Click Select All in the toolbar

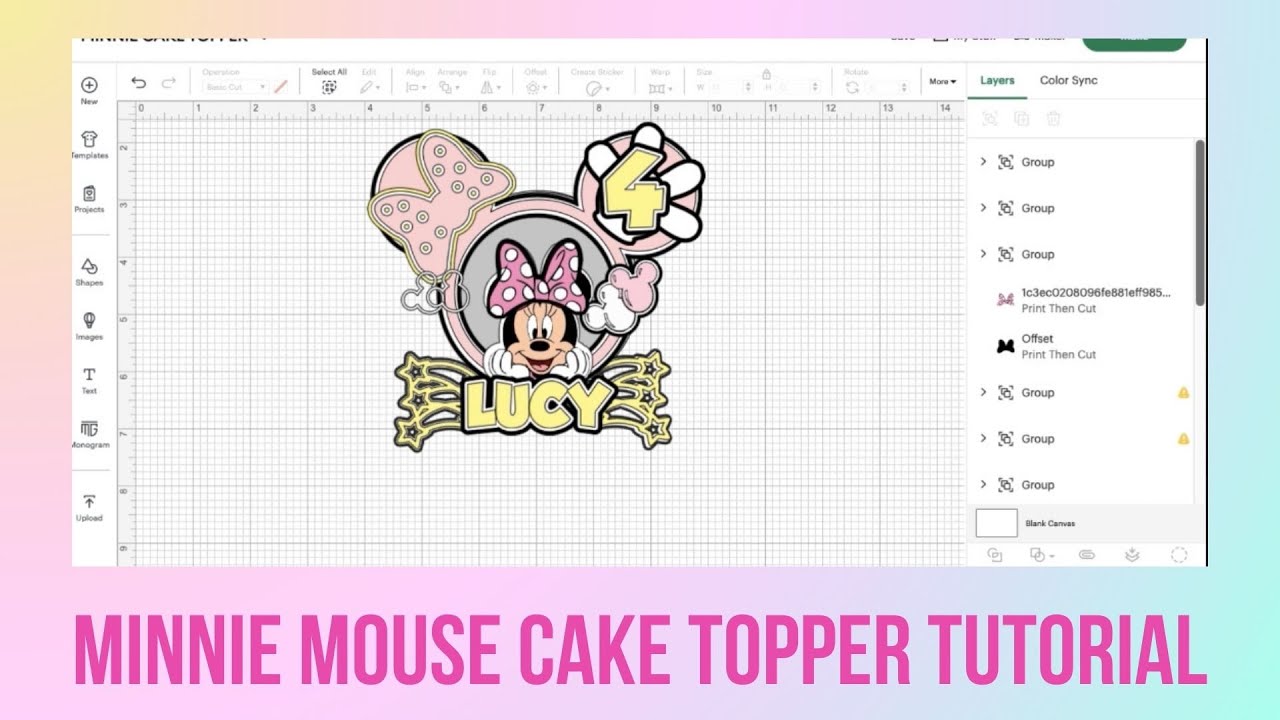click(329, 81)
